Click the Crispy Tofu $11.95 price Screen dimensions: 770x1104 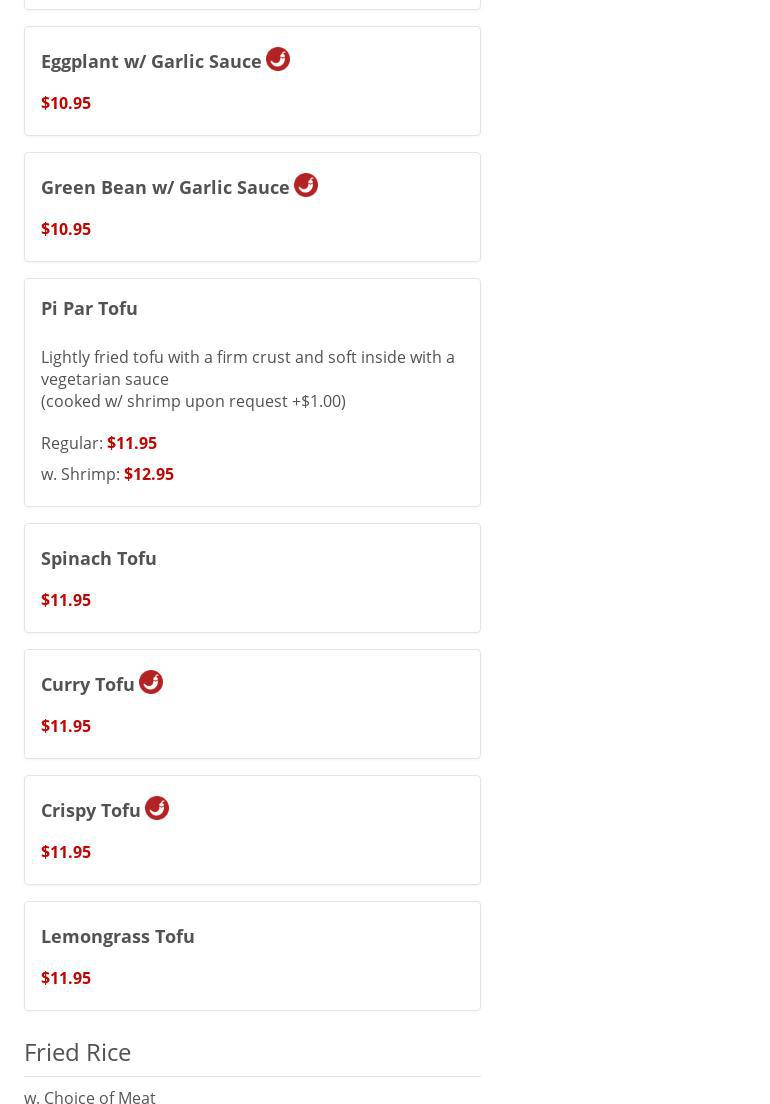[66, 852]
